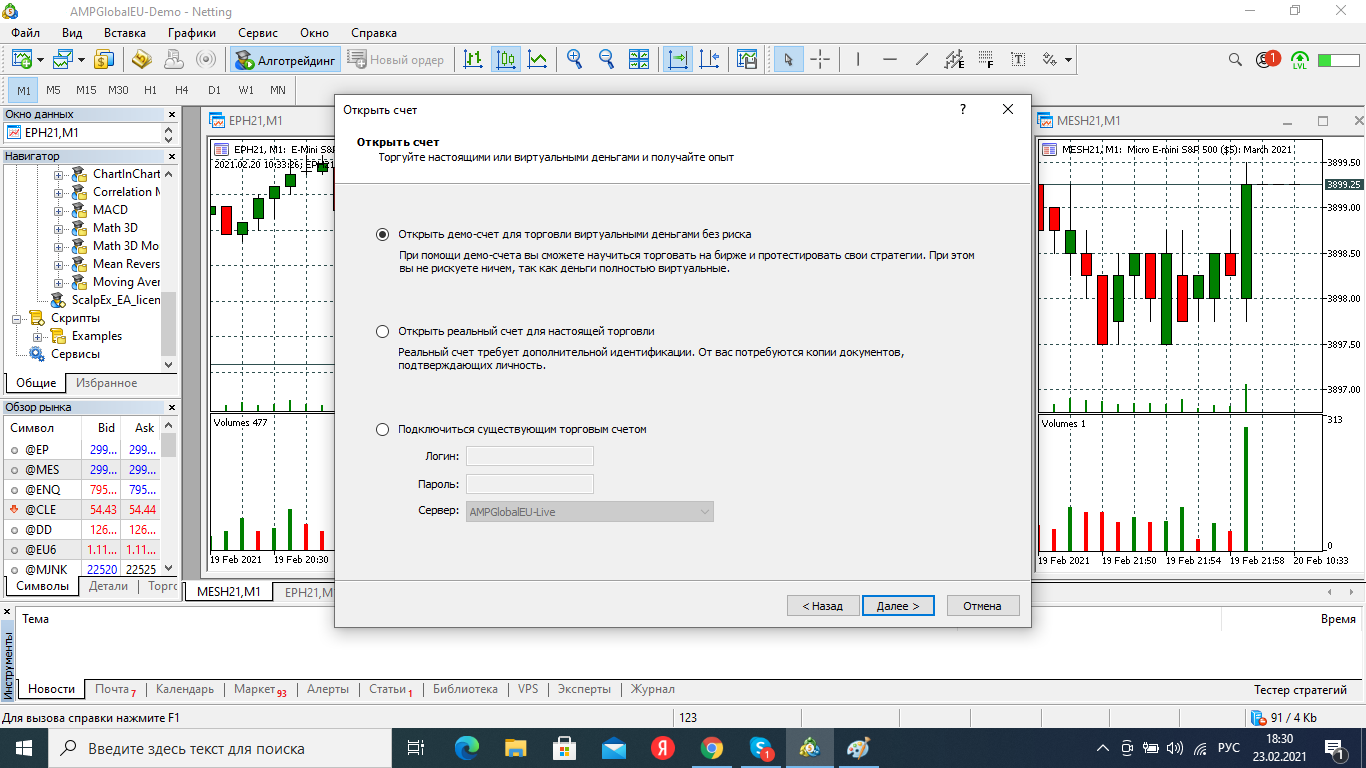Tile chart windows with the grid icon
This screenshot has width=1366, height=768.
[639, 59]
